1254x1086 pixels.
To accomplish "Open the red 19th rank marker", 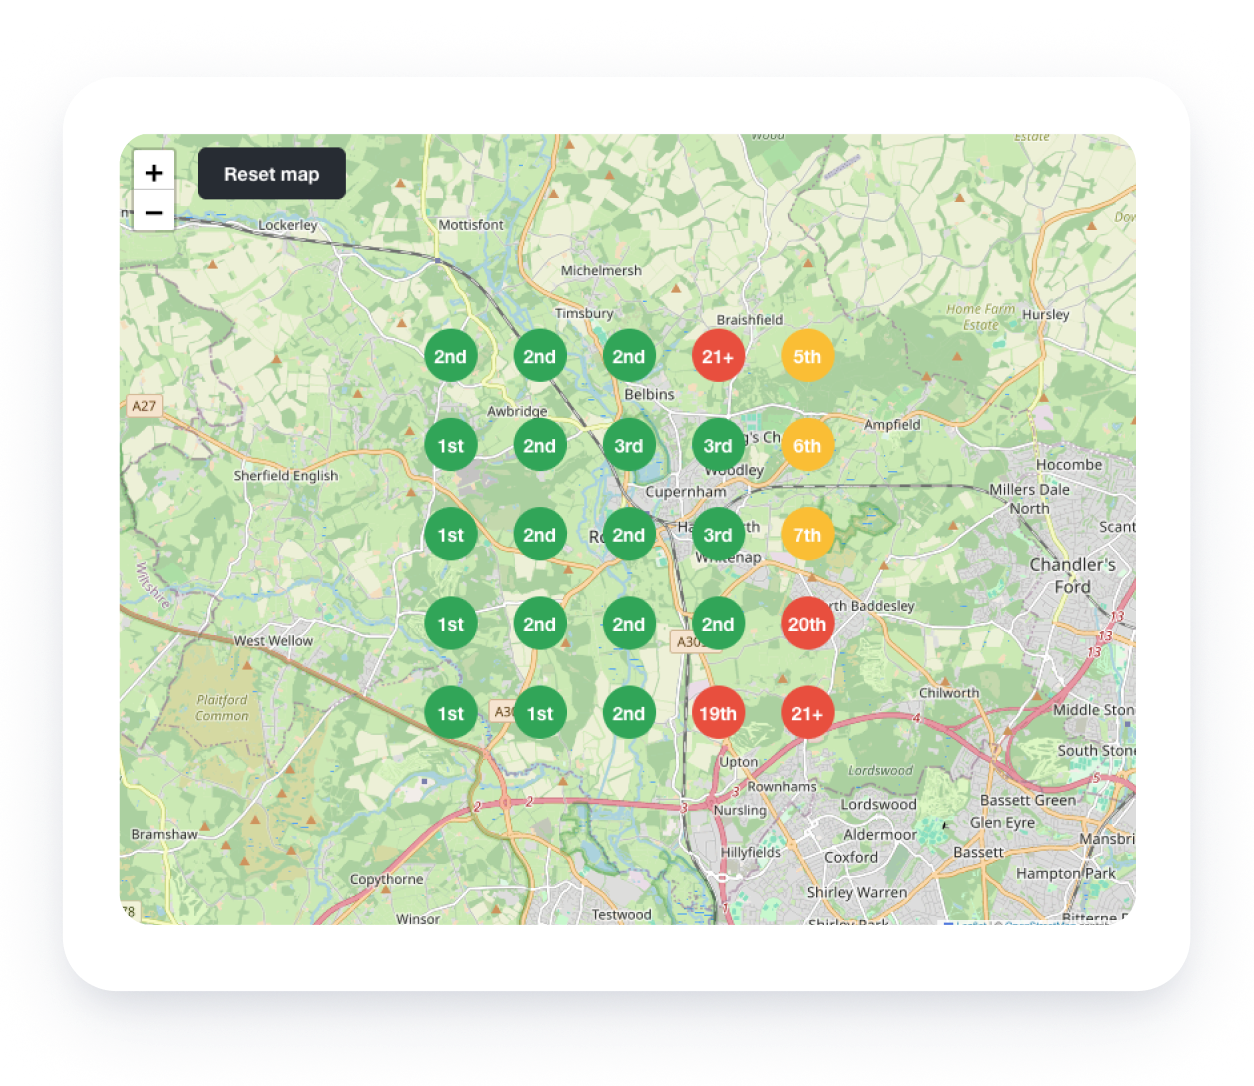I will [x=718, y=713].
